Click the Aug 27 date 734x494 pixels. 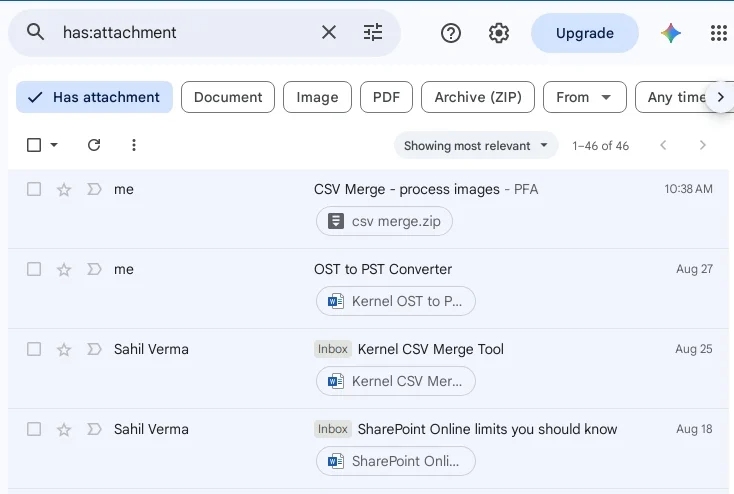[x=694, y=269]
